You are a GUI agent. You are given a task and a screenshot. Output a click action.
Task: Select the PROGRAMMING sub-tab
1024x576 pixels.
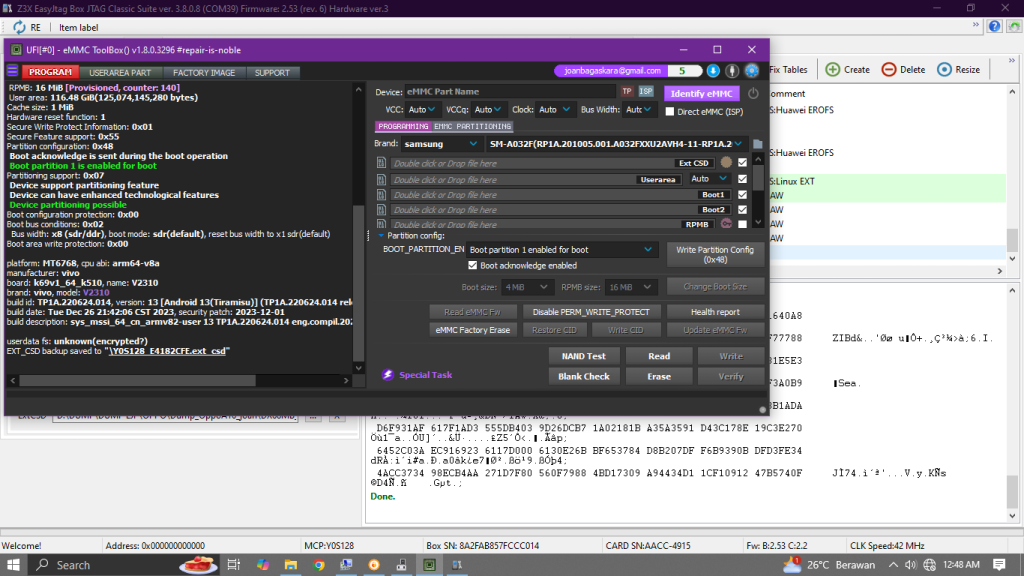point(403,126)
